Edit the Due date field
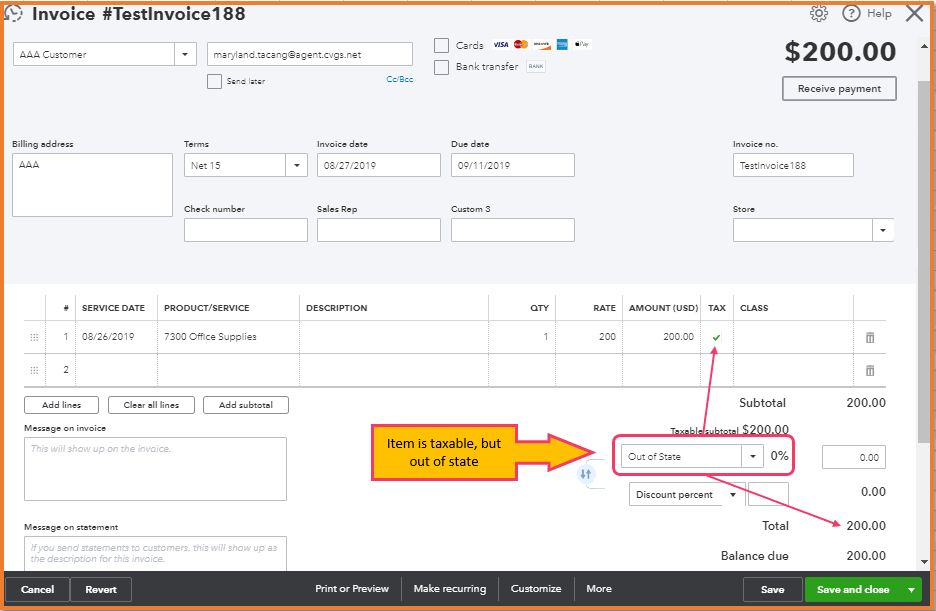 [x=513, y=165]
